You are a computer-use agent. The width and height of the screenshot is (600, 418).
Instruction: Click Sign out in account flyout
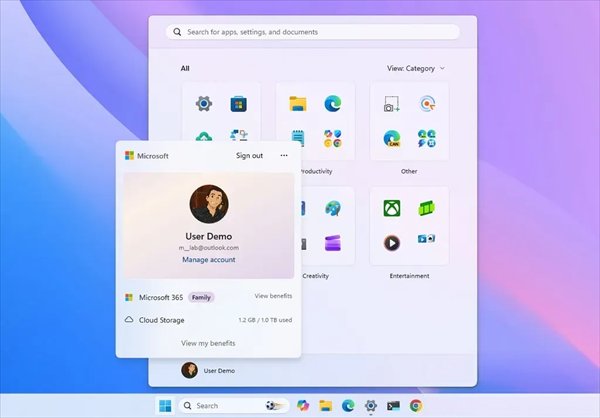click(249, 155)
